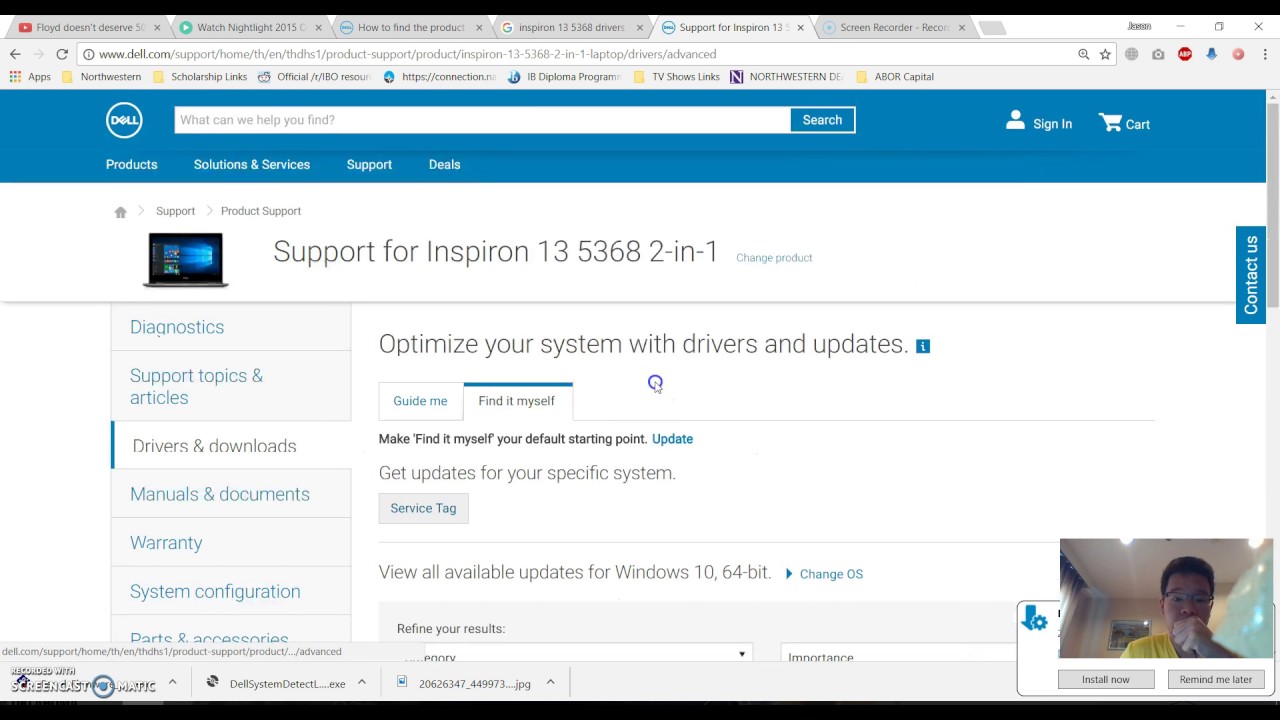The image size is (1280, 720).
Task: Open the Warranty sidebar link
Action: click(x=166, y=543)
